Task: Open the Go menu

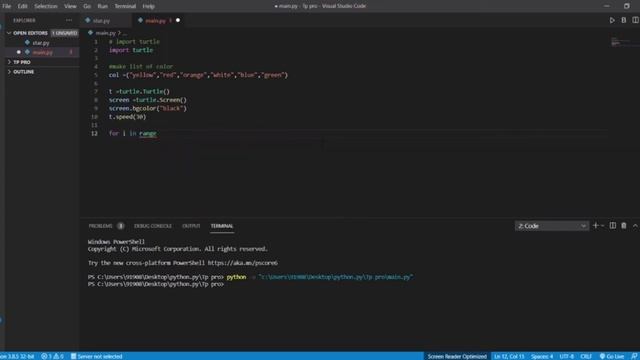Action: pos(87,6)
